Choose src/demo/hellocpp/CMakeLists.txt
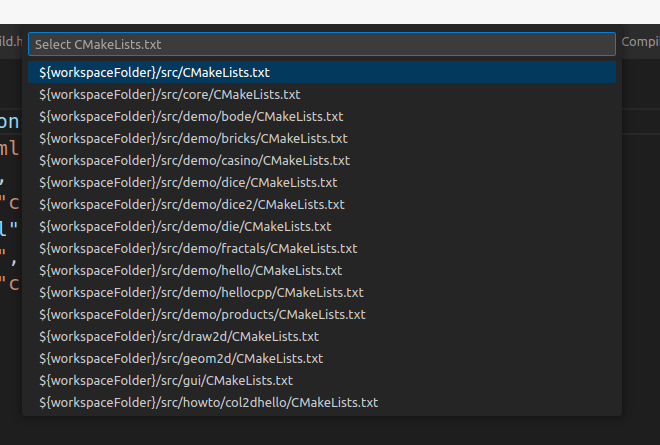This screenshot has width=660, height=445. tap(201, 293)
